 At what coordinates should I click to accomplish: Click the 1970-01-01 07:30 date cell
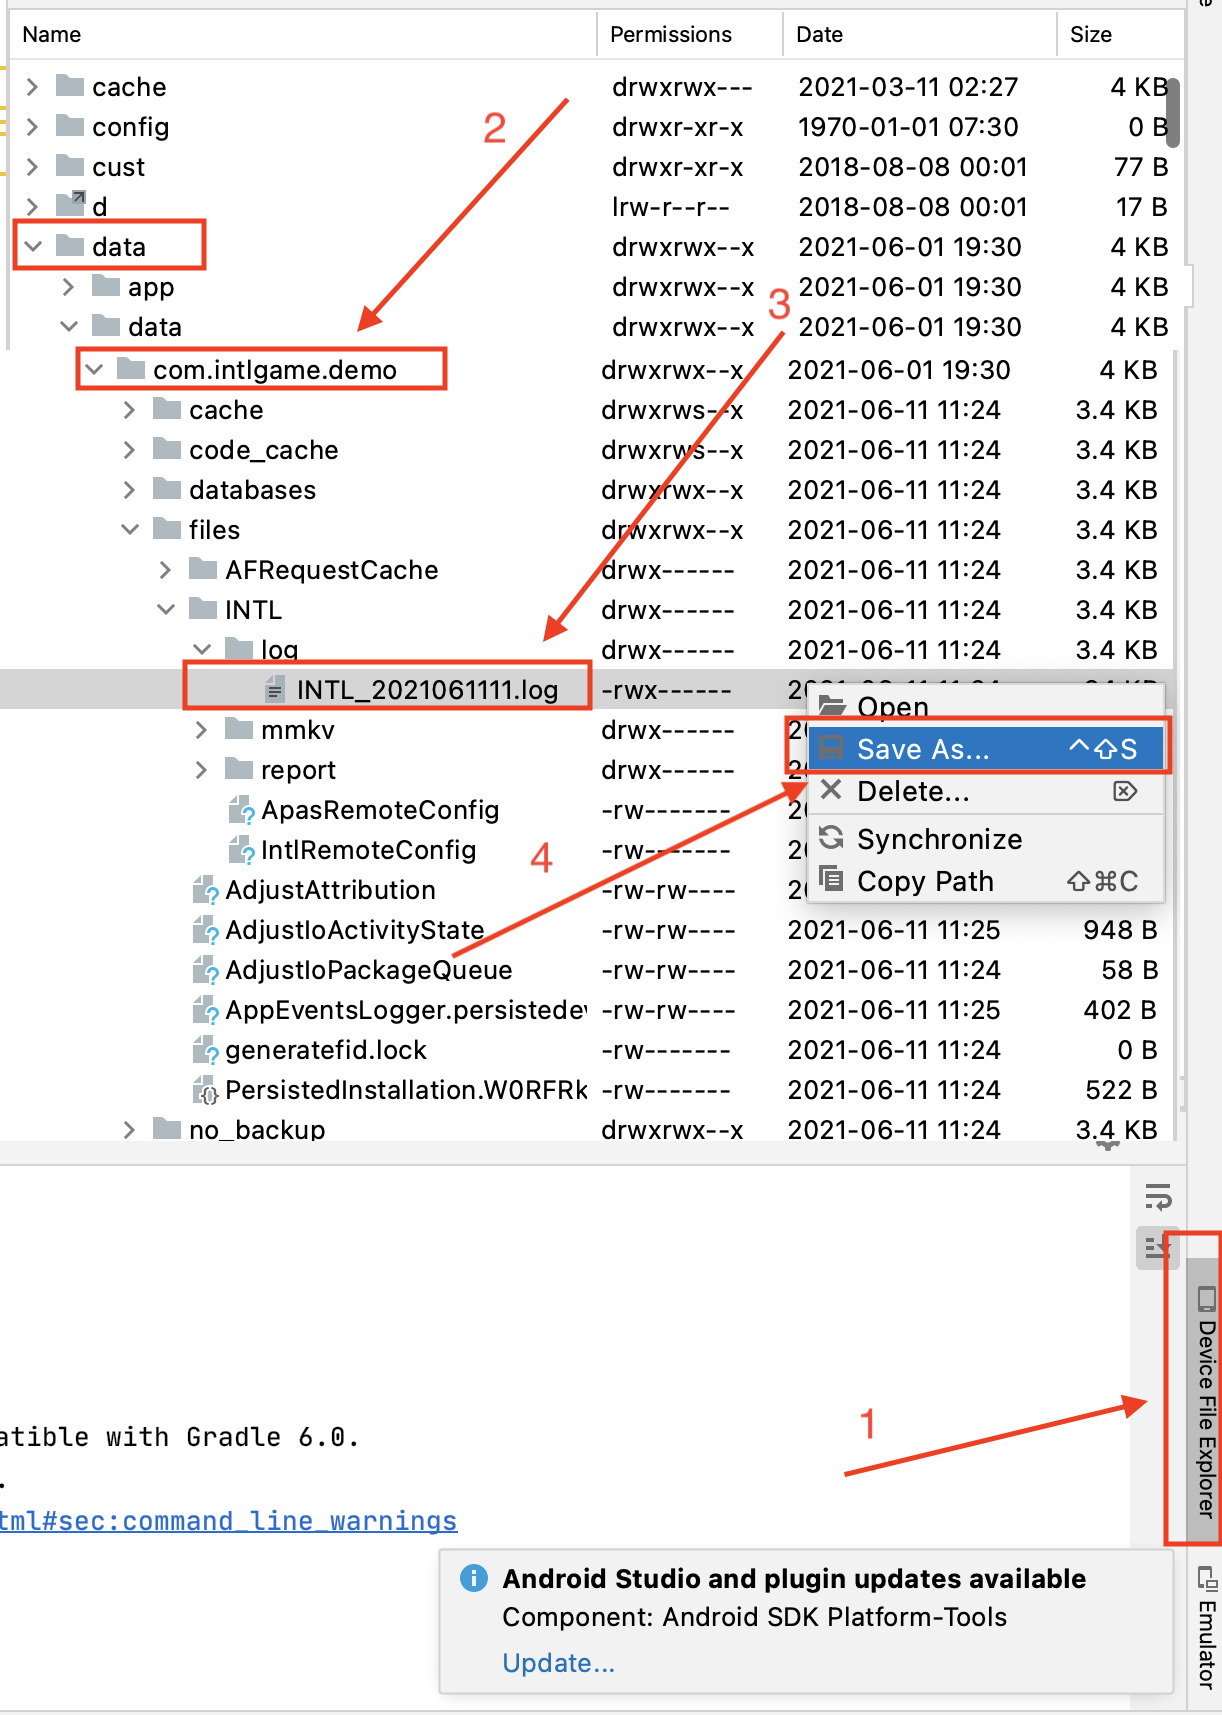[908, 127]
